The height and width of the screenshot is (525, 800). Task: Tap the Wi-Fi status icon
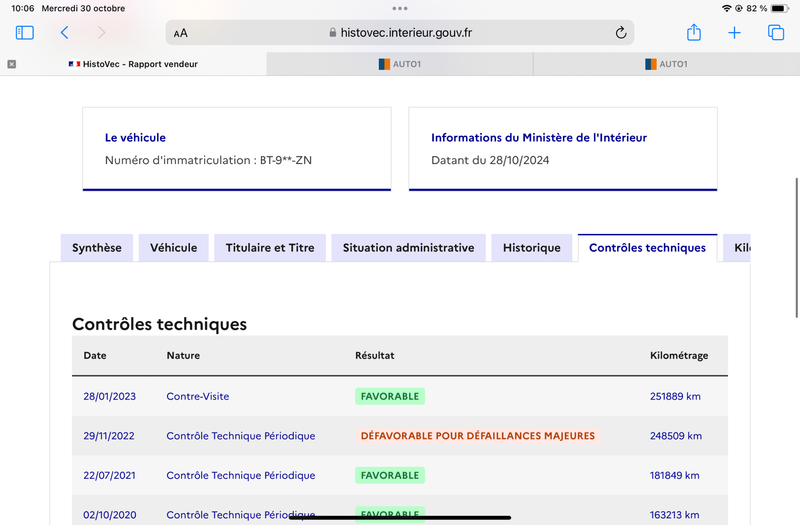pyautogui.click(x=727, y=8)
